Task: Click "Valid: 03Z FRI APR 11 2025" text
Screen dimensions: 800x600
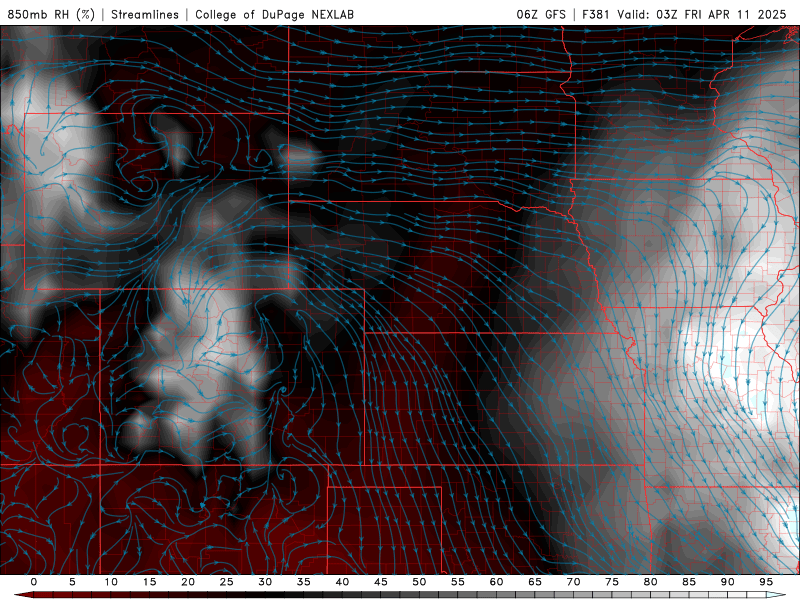Action: (702, 14)
